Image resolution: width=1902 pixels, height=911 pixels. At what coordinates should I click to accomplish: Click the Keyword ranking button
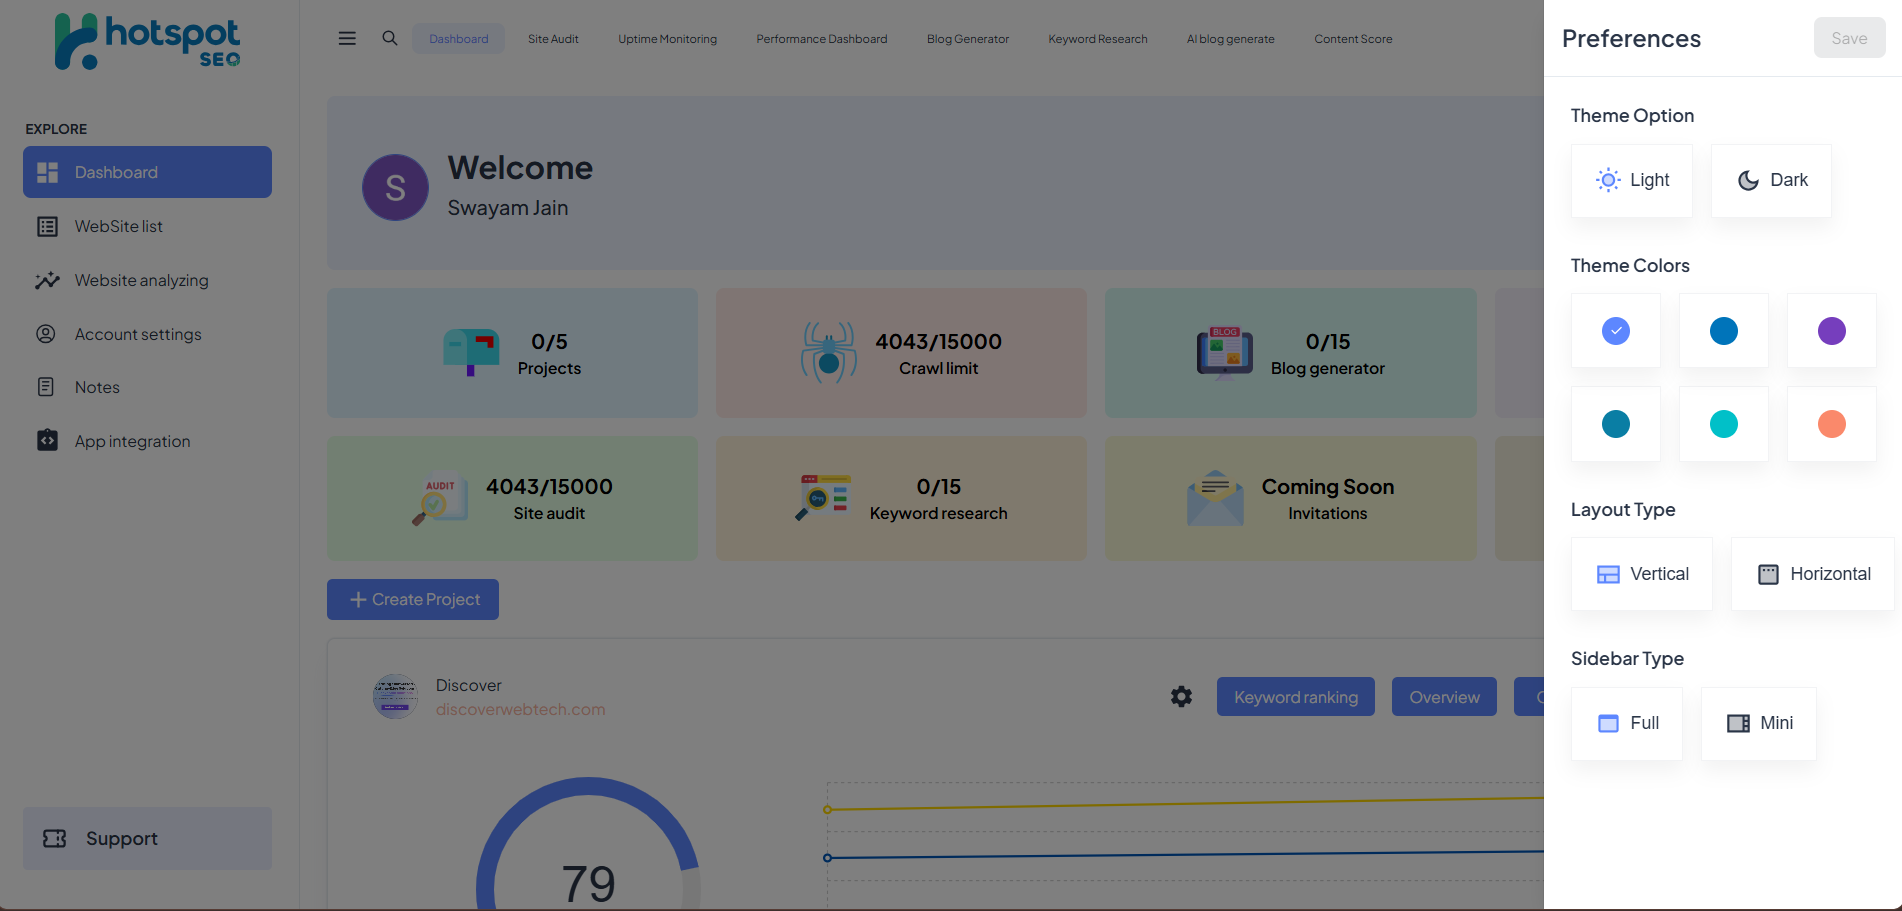[x=1295, y=697]
